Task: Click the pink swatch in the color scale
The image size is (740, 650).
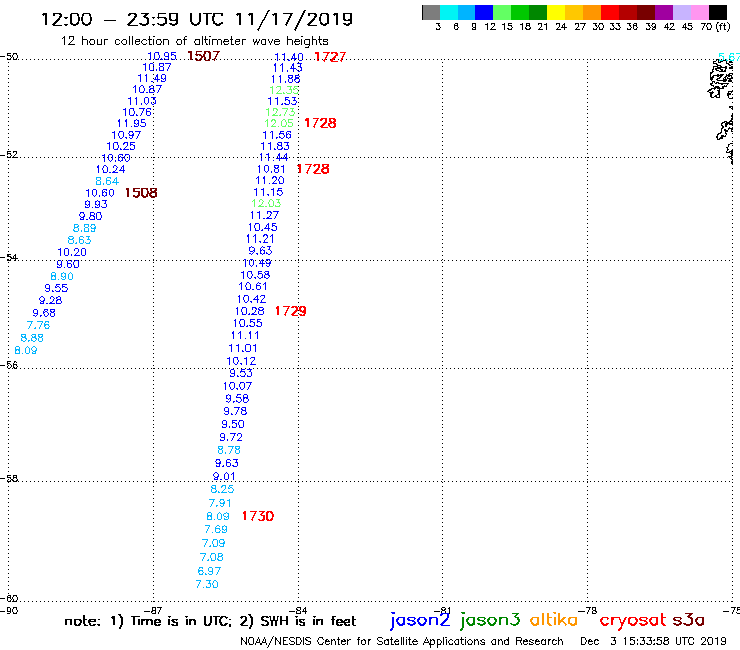Action: (x=699, y=12)
